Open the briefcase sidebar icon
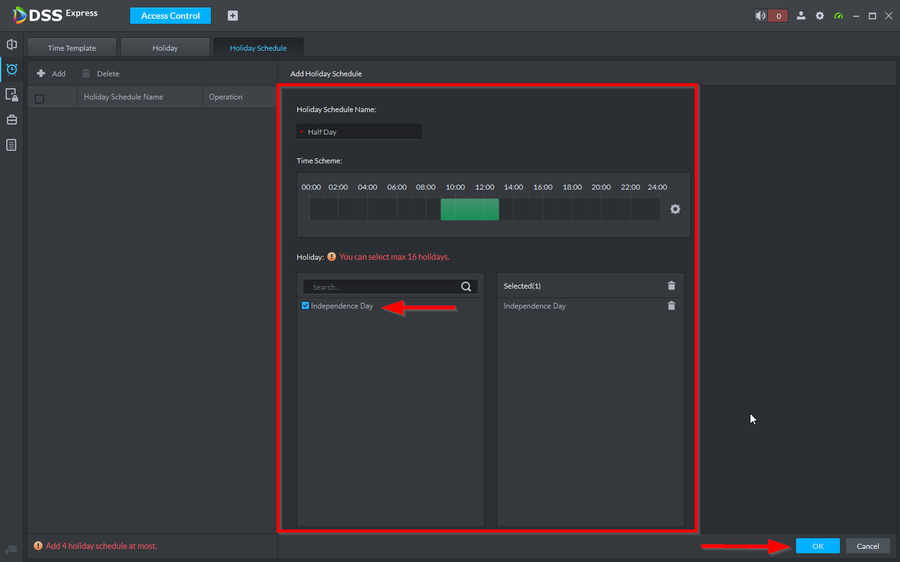Viewport: 900px width, 562px height. pyautogui.click(x=11, y=120)
